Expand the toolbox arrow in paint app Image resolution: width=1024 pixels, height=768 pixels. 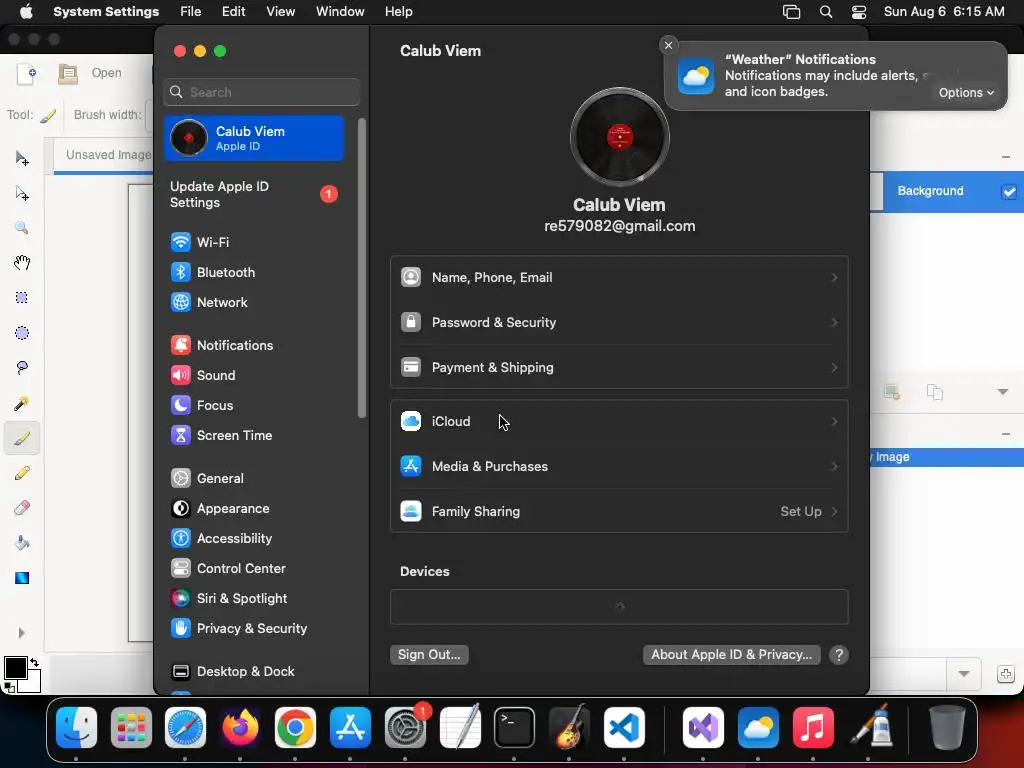point(22,633)
